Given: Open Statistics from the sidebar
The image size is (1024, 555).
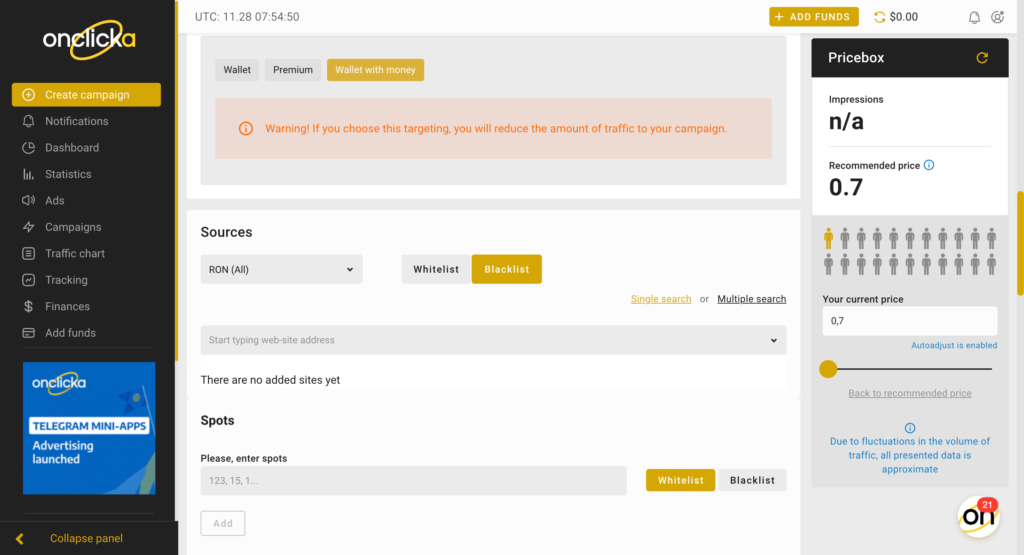Looking at the screenshot, I should pyautogui.click(x=68, y=174).
